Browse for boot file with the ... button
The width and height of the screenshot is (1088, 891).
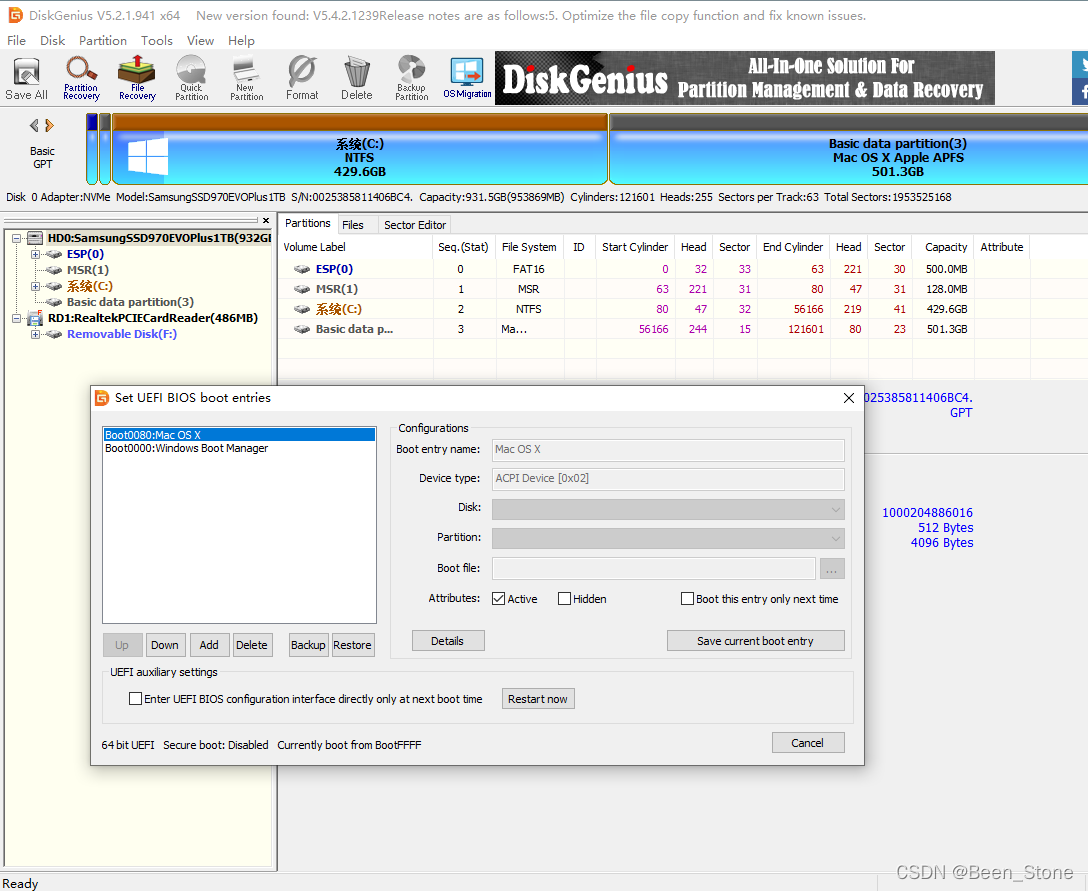pyautogui.click(x=832, y=569)
